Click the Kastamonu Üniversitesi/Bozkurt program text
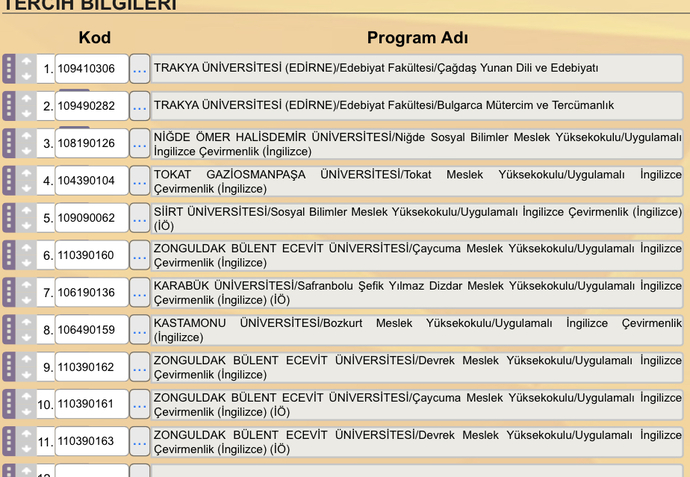Screen dimensions: 690x477 [x=417, y=330]
